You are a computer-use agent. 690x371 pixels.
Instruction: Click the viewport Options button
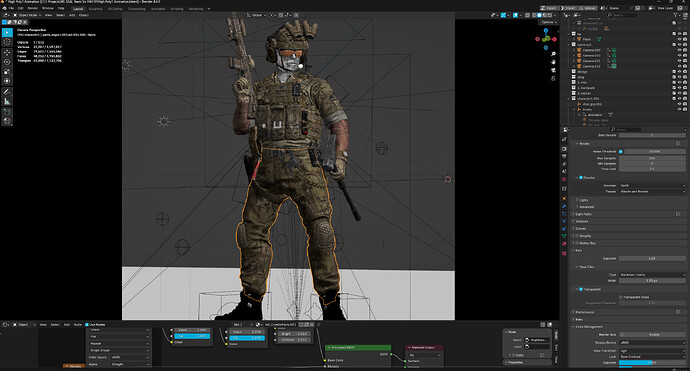tap(549, 22)
